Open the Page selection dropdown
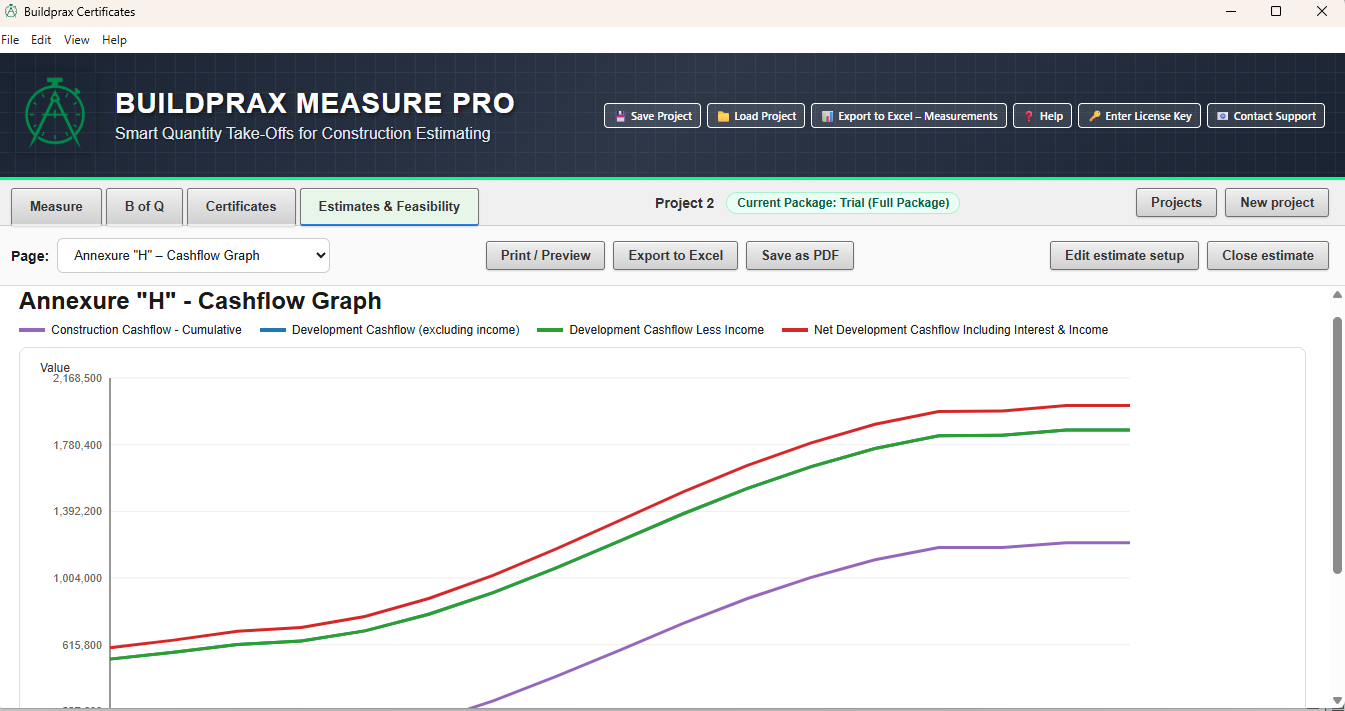This screenshot has width=1345, height=711. tap(193, 256)
